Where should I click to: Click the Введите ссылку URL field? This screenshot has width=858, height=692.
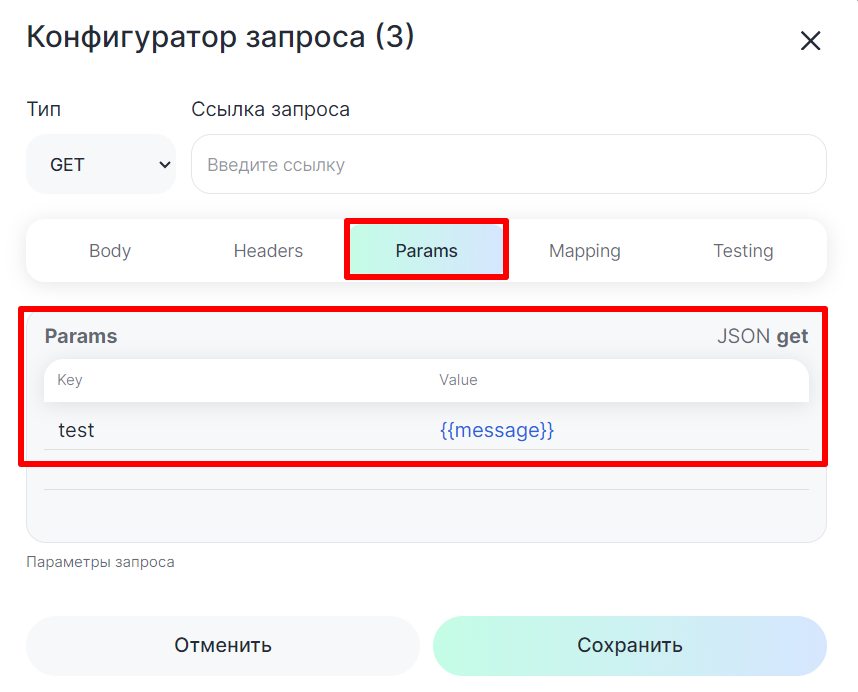coord(508,165)
